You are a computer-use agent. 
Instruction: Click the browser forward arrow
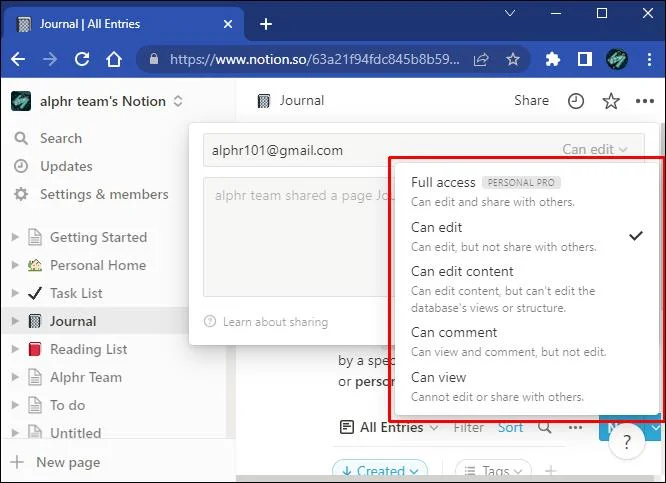(x=50, y=59)
